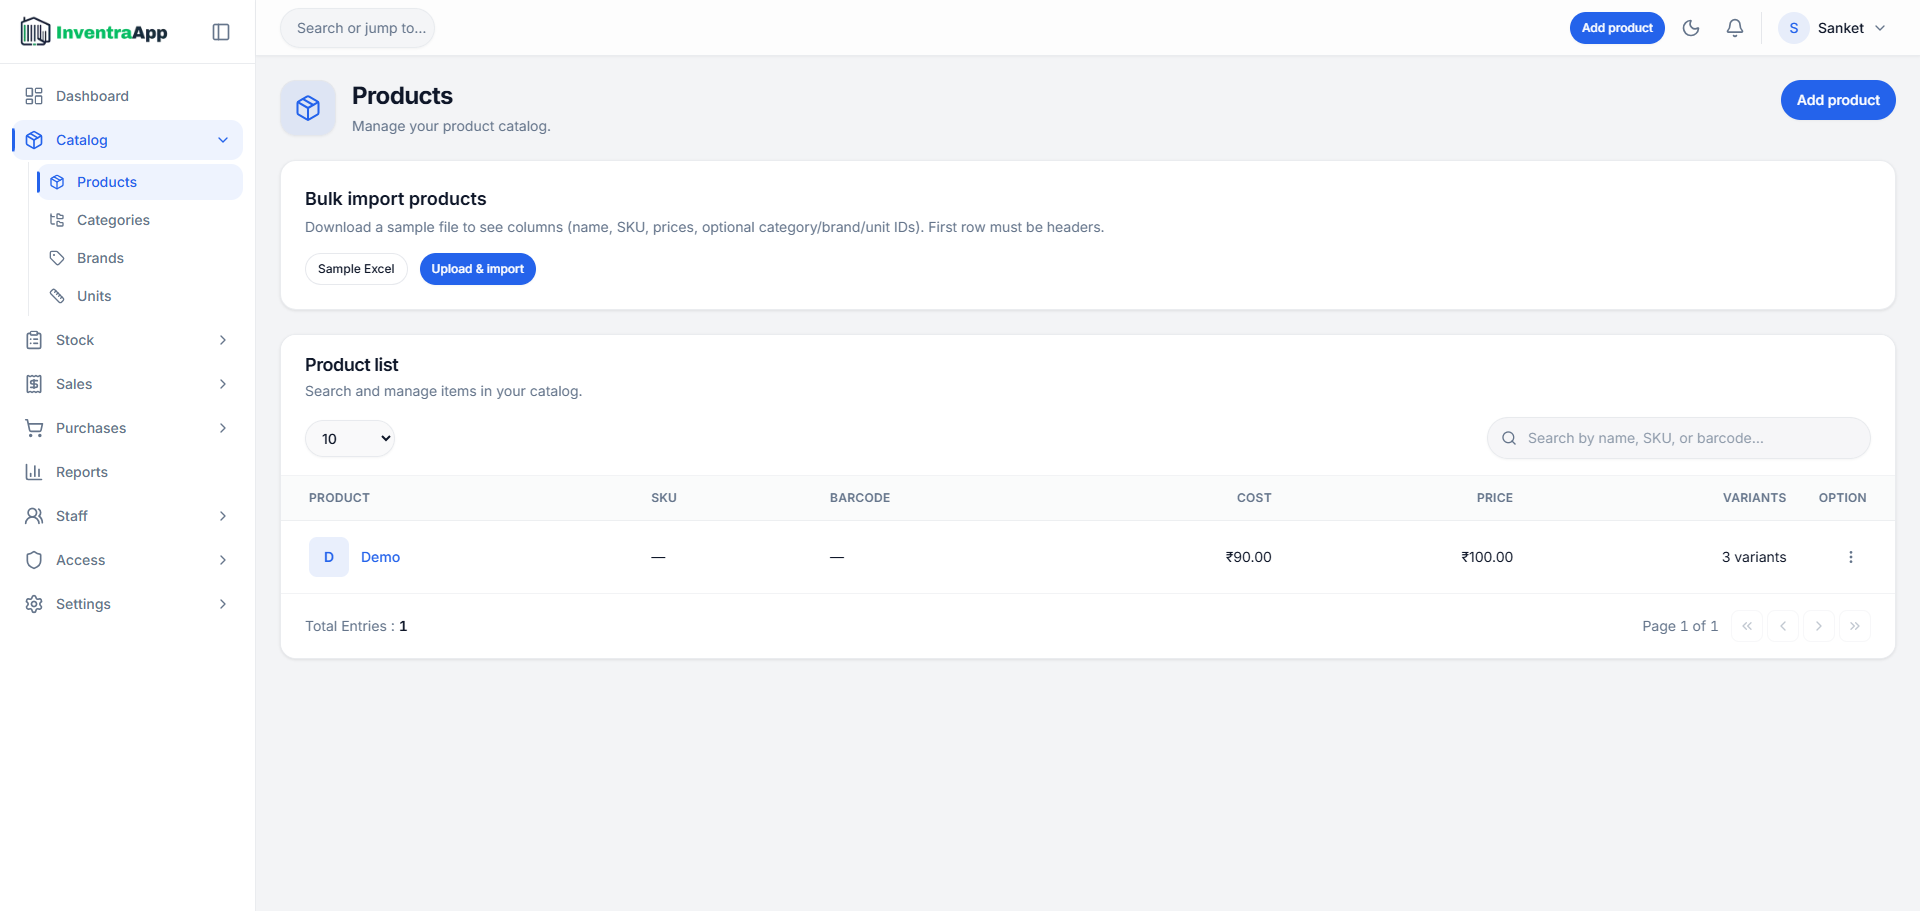
Task: Expand the Stock menu chevron
Action: click(x=222, y=340)
